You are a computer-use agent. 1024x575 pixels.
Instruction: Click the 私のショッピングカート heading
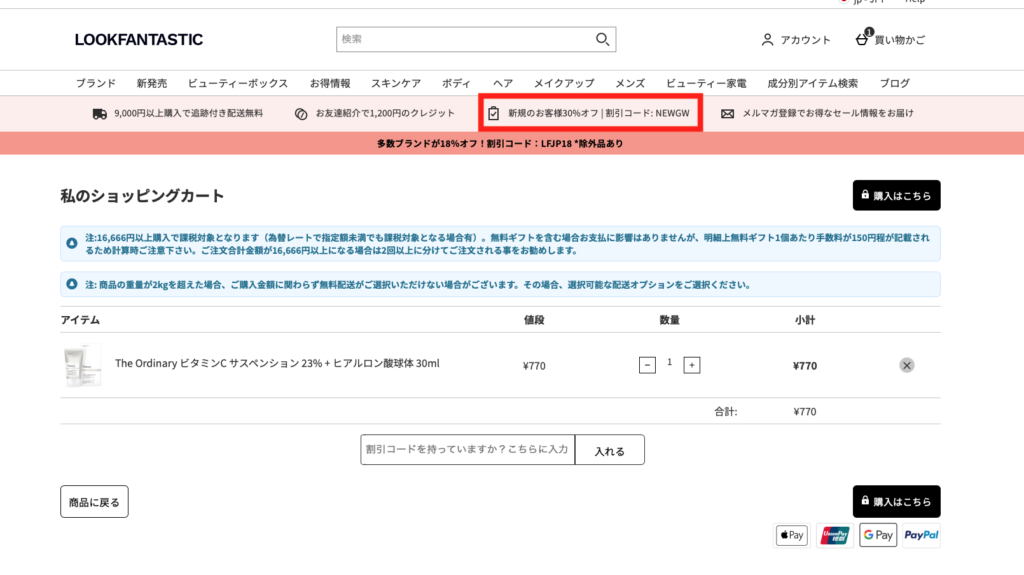tap(142, 196)
